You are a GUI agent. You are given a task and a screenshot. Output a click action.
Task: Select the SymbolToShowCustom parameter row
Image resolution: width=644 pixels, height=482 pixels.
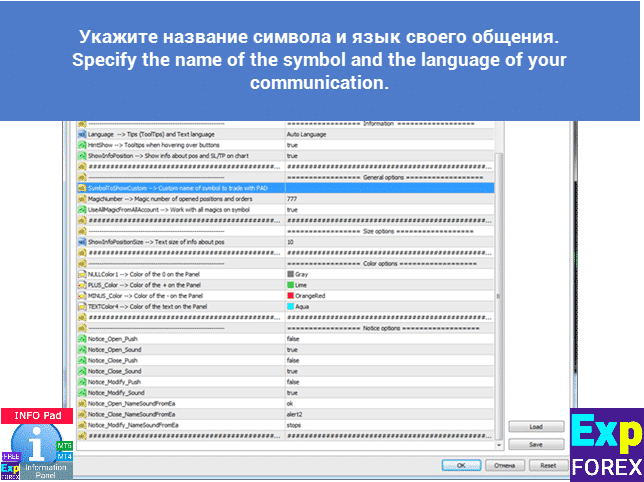click(x=180, y=188)
